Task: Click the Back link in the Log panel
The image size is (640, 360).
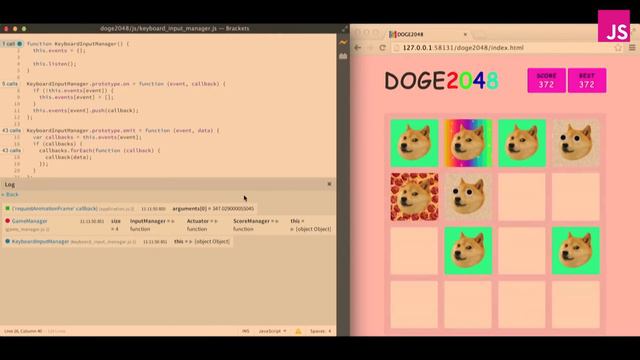Action: click(x=10, y=195)
